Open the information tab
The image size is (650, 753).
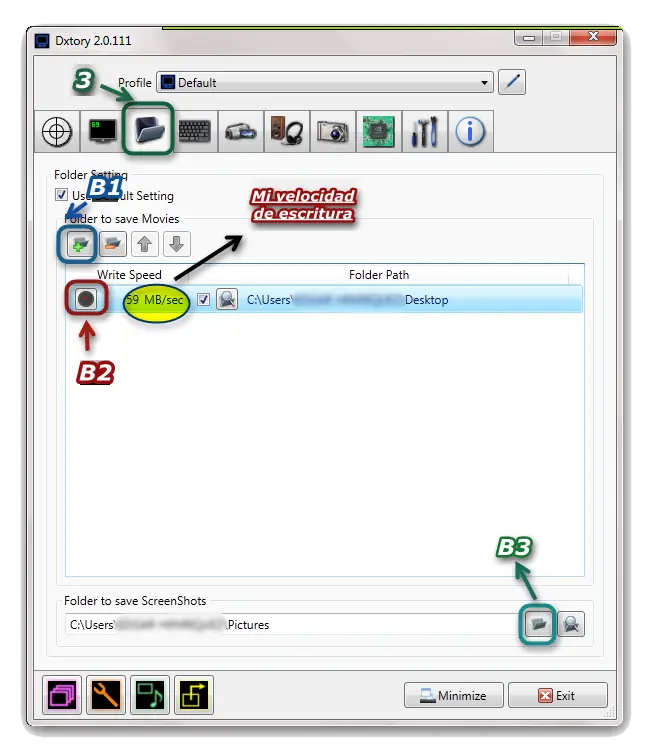click(470, 131)
